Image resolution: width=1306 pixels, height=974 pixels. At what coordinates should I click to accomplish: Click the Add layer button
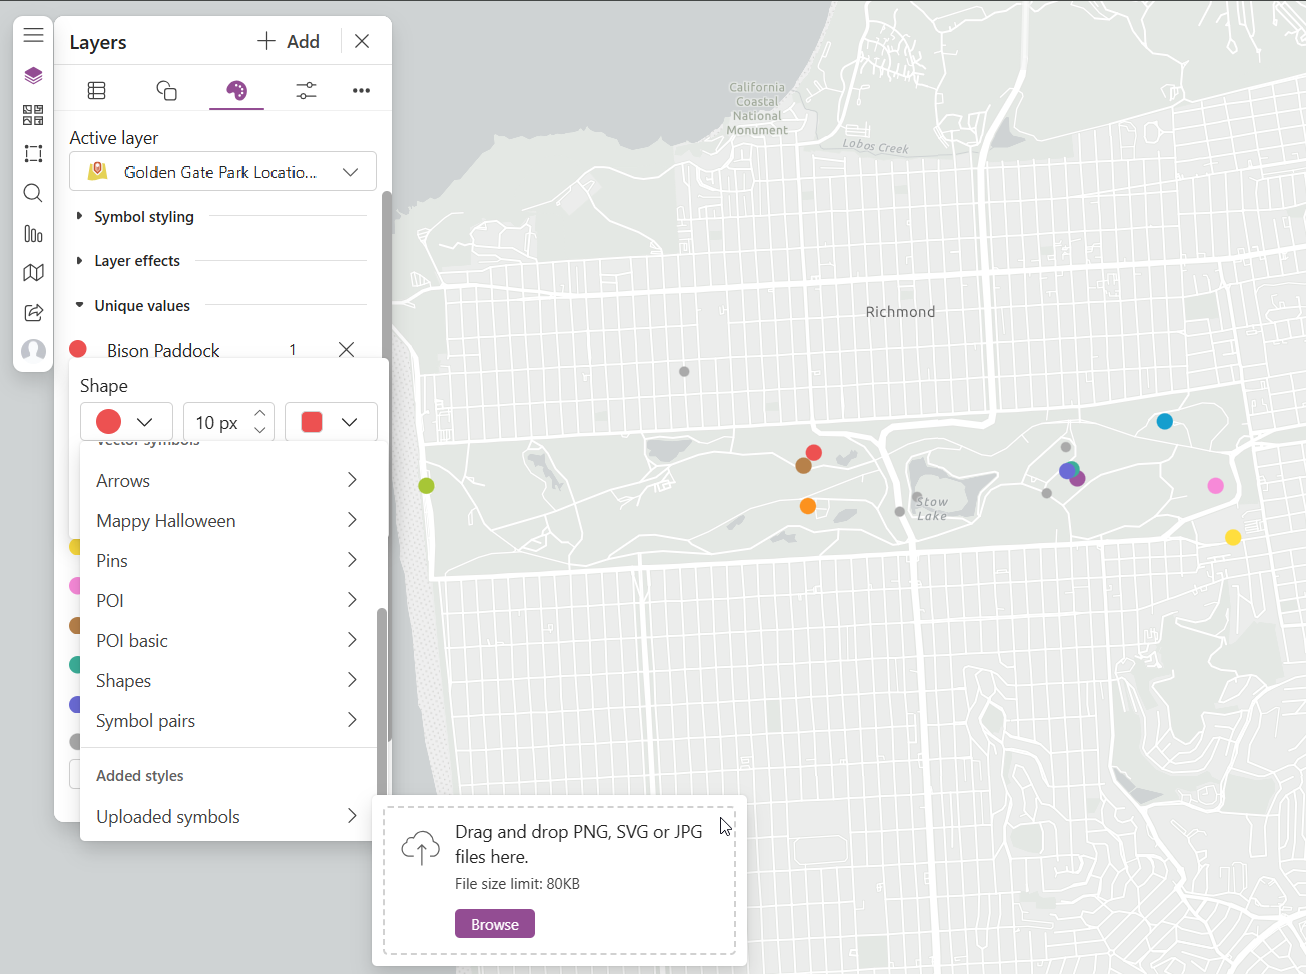click(289, 41)
